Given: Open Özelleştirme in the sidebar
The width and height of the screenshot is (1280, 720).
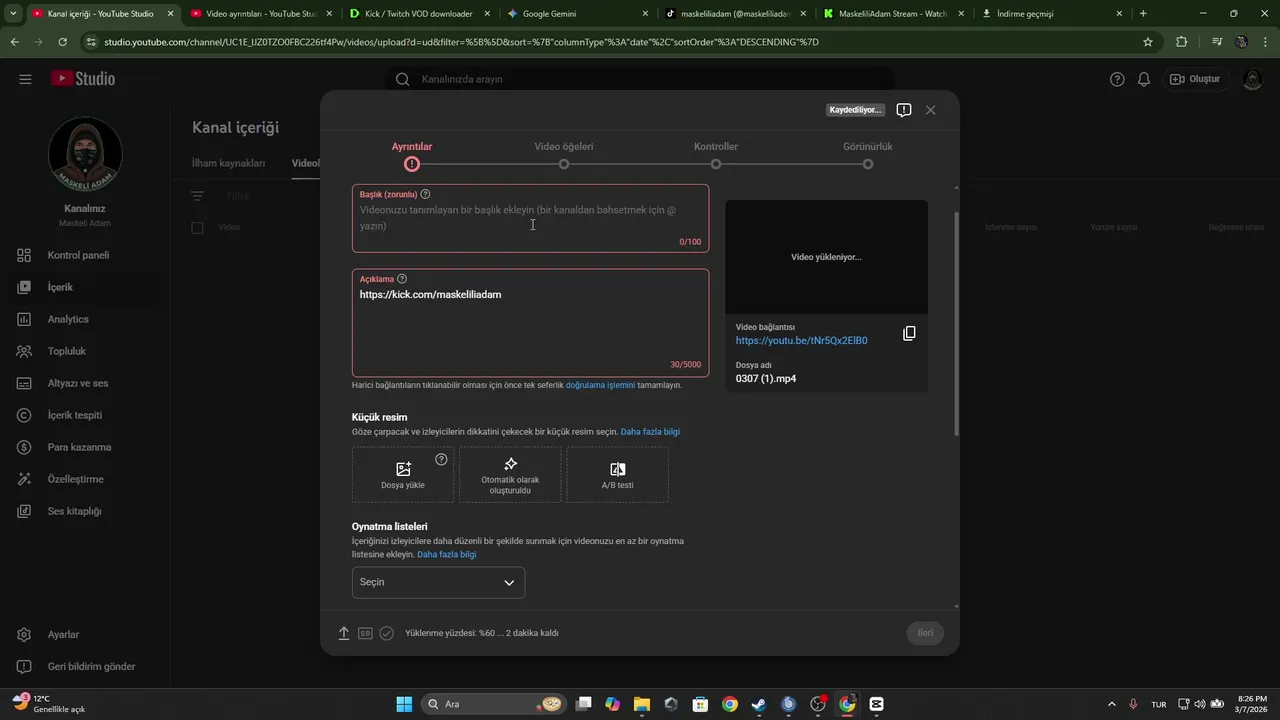Looking at the screenshot, I should (x=84, y=479).
